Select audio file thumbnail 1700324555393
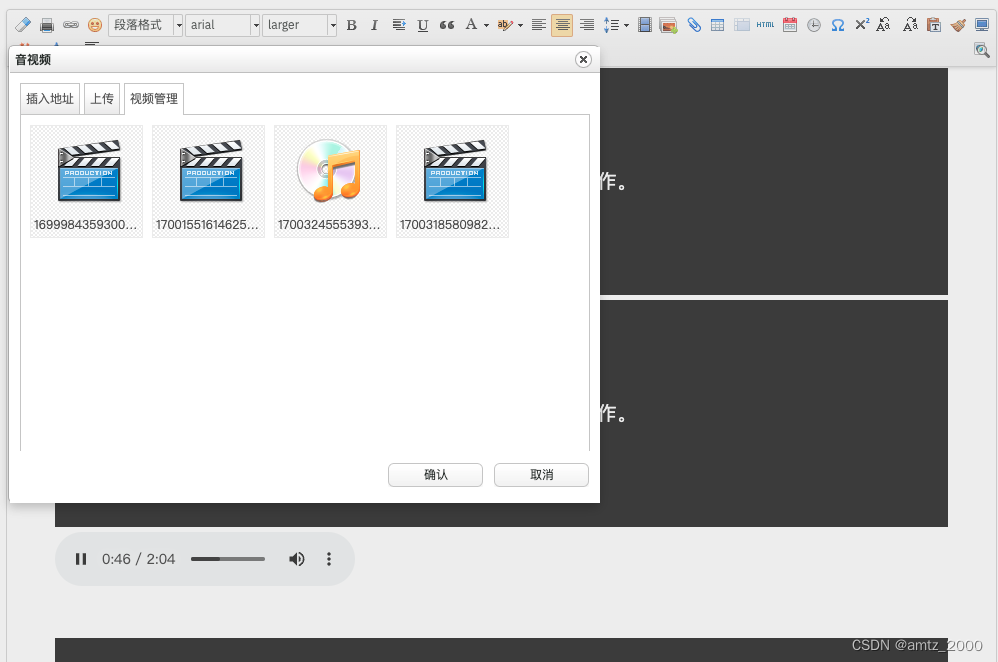 (330, 181)
